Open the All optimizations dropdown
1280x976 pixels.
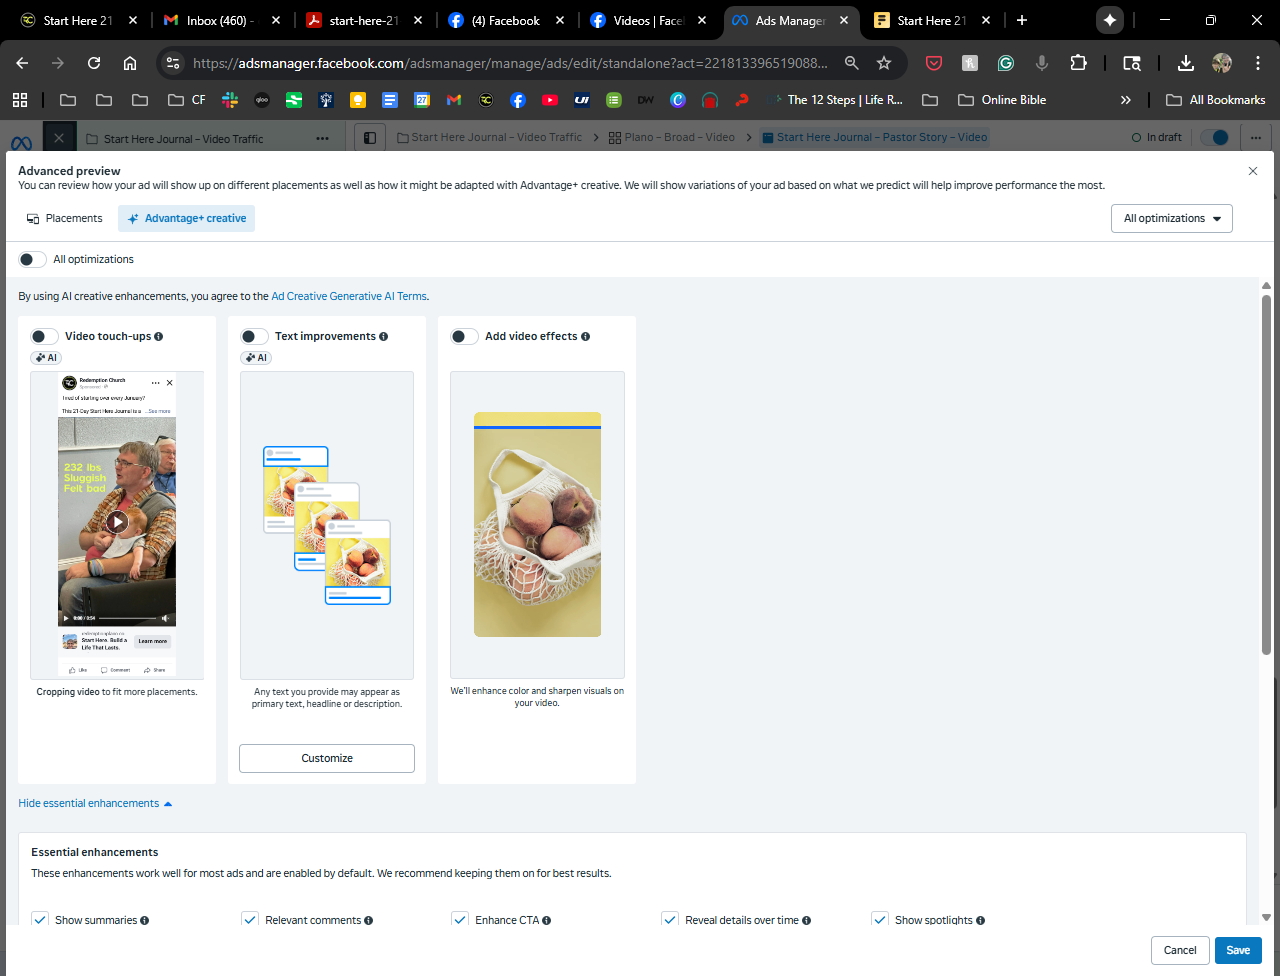pos(1171,218)
